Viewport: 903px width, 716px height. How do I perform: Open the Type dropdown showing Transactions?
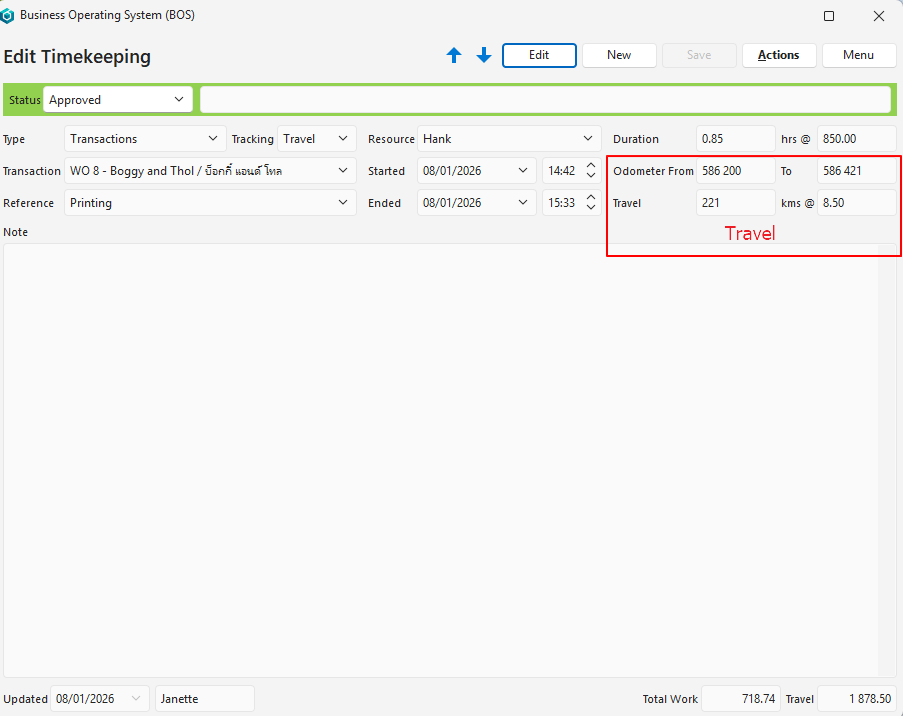coord(212,139)
